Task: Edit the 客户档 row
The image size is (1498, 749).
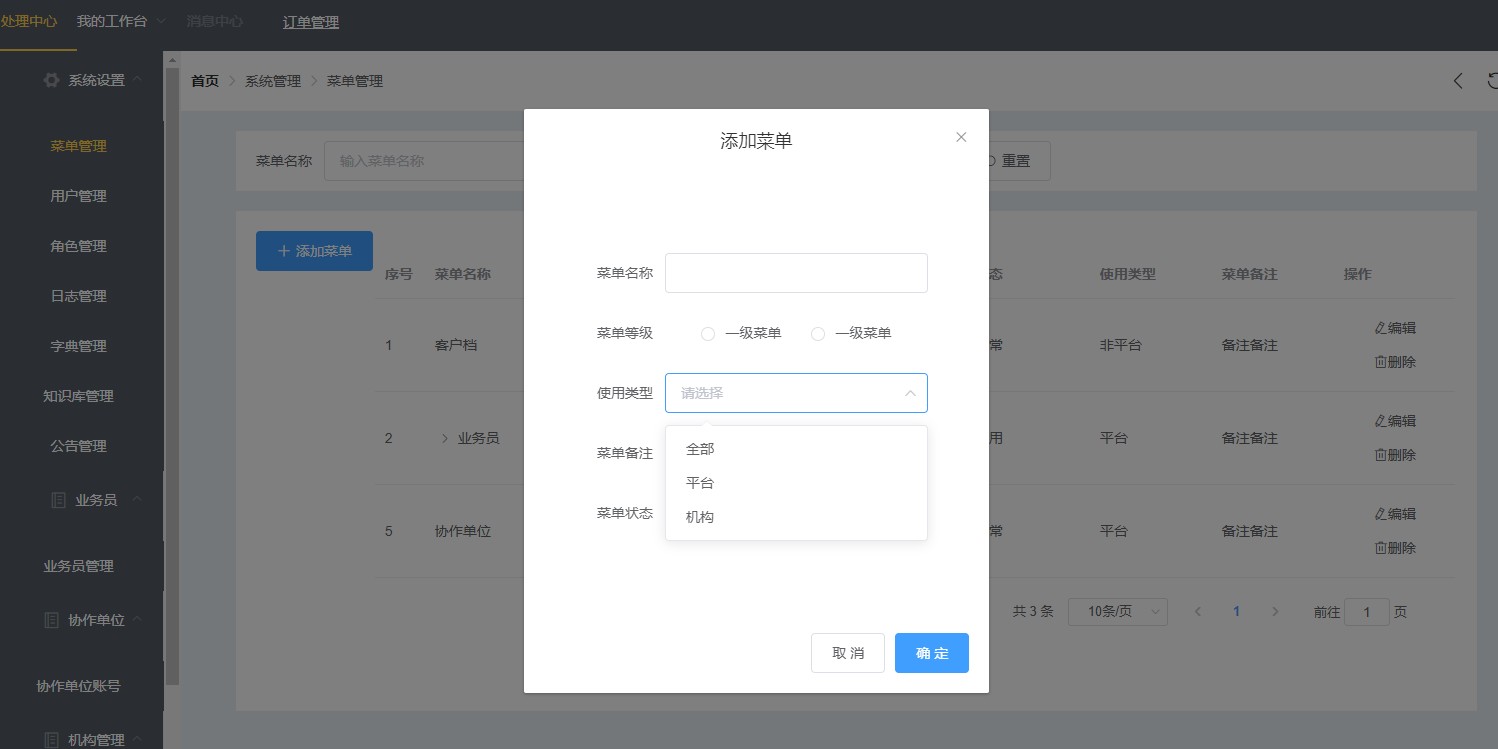Action: [1395, 328]
